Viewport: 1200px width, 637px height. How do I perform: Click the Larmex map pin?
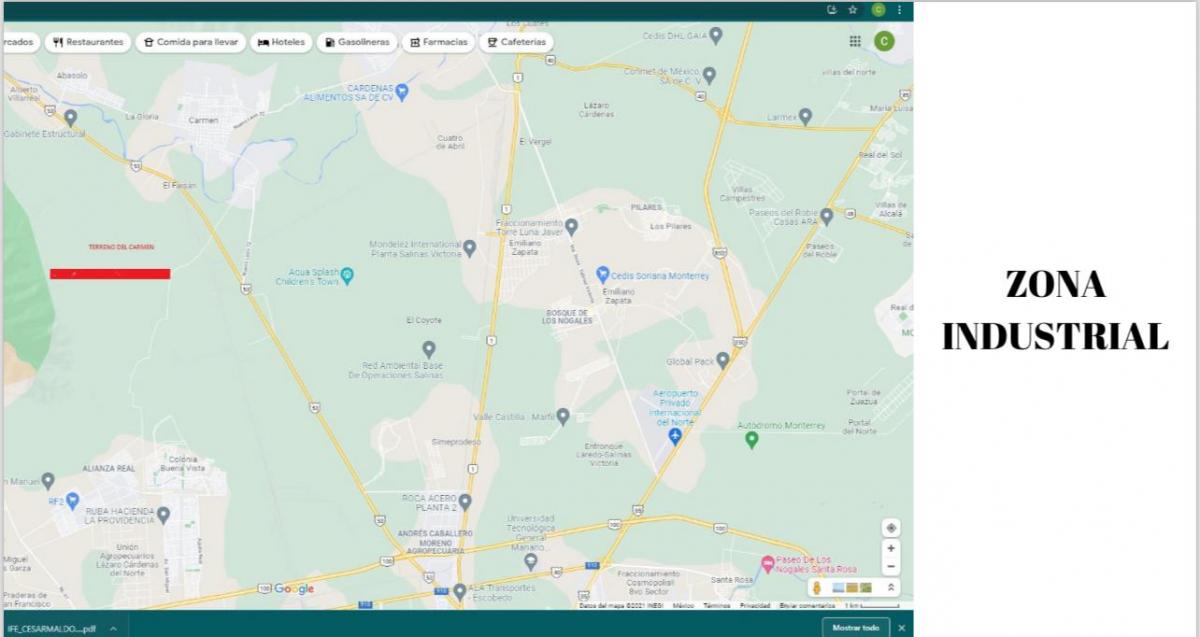click(x=807, y=117)
